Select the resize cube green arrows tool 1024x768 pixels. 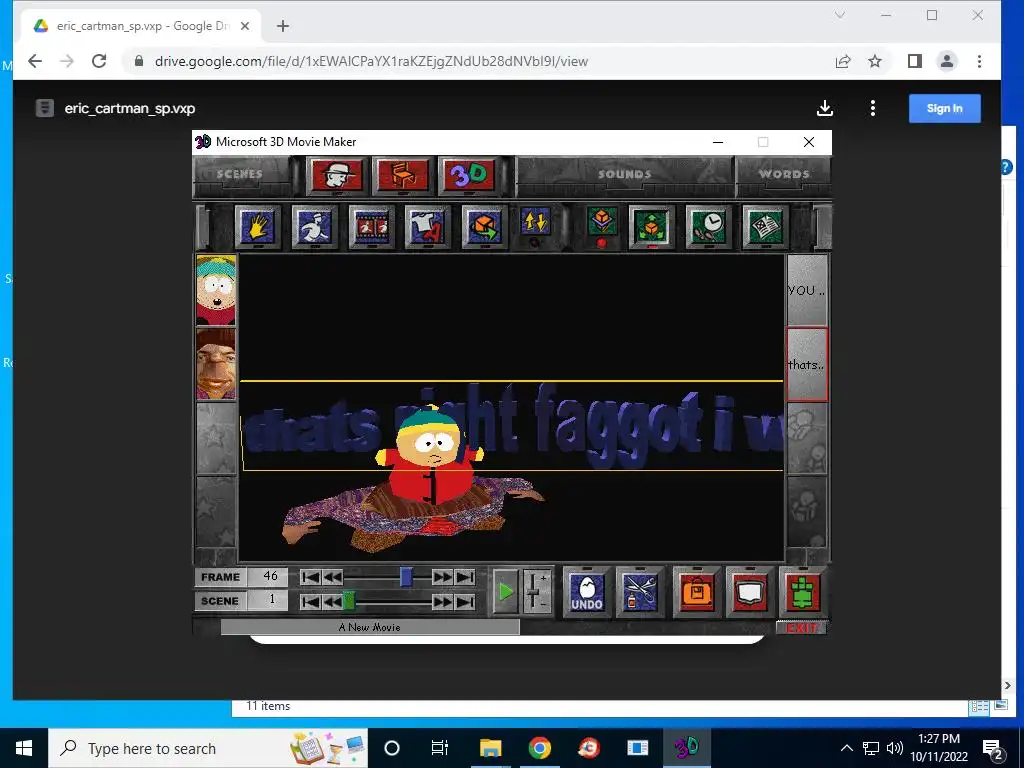click(x=652, y=227)
